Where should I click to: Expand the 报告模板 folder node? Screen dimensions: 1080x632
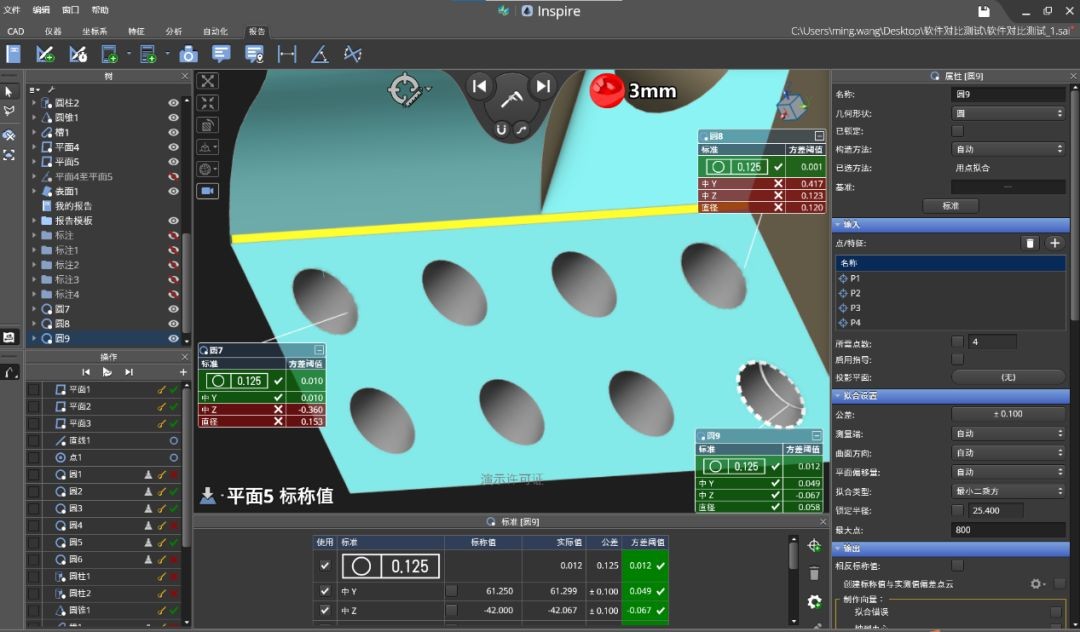pos(34,221)
